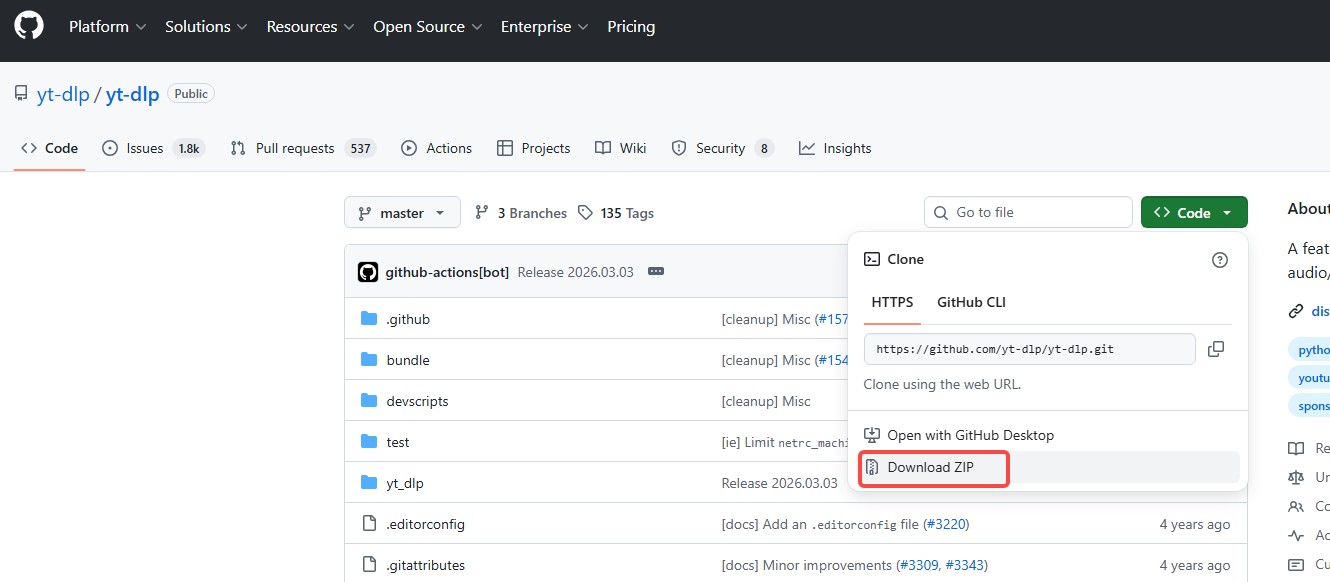Screen dimensions: 1330x582
Task: Click the github-actions[bot] author link
Action: point(447,271)
